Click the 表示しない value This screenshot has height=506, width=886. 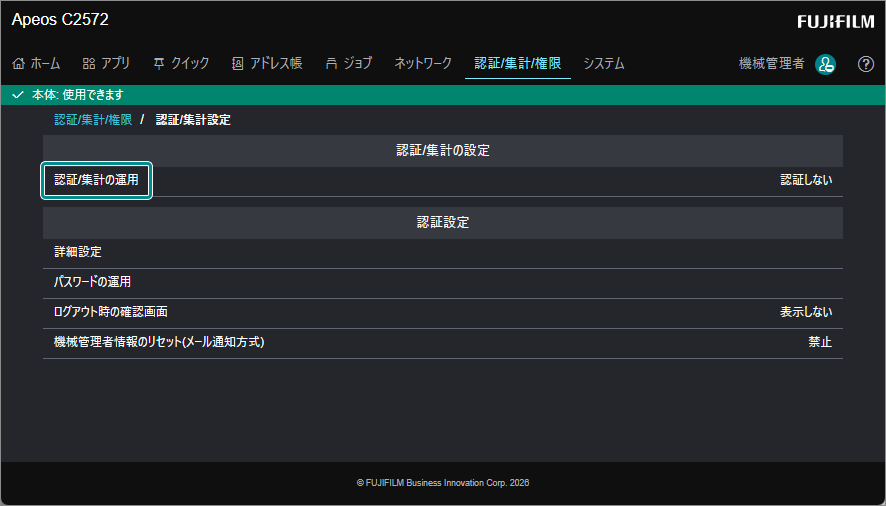tap(806, 312)
